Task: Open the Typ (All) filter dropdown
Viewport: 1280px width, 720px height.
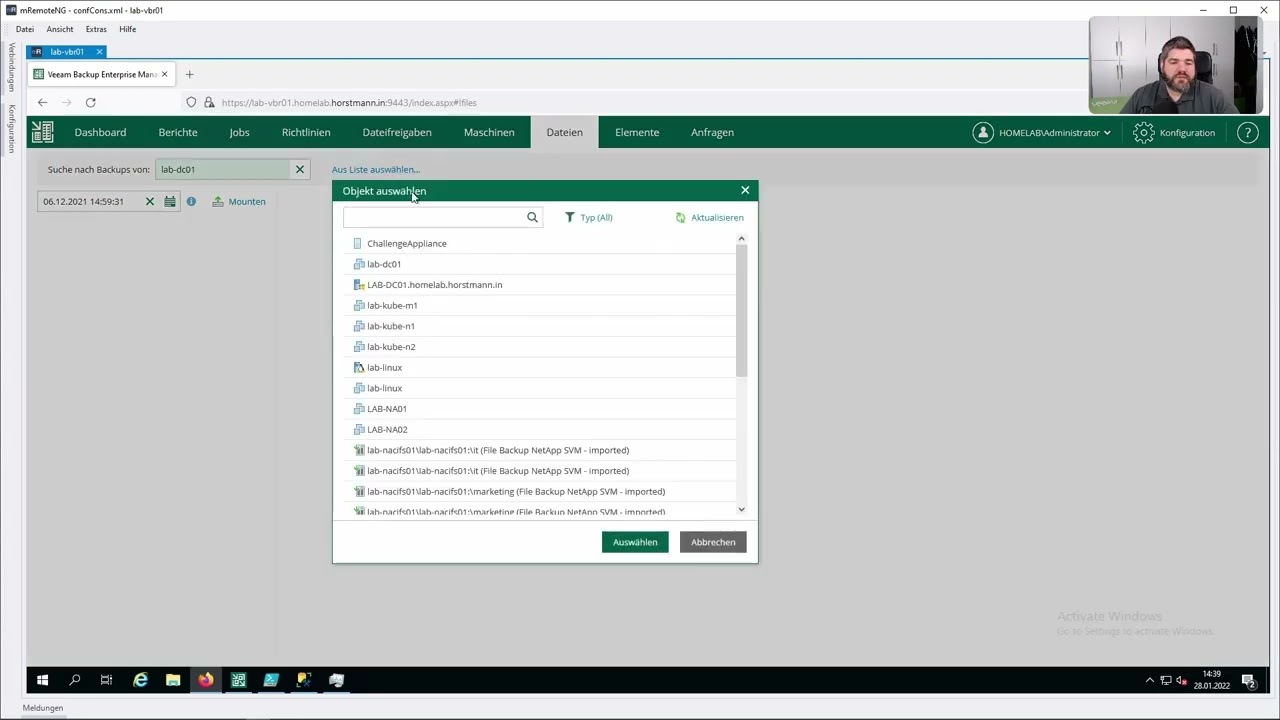Action: [x=589, y=217]
